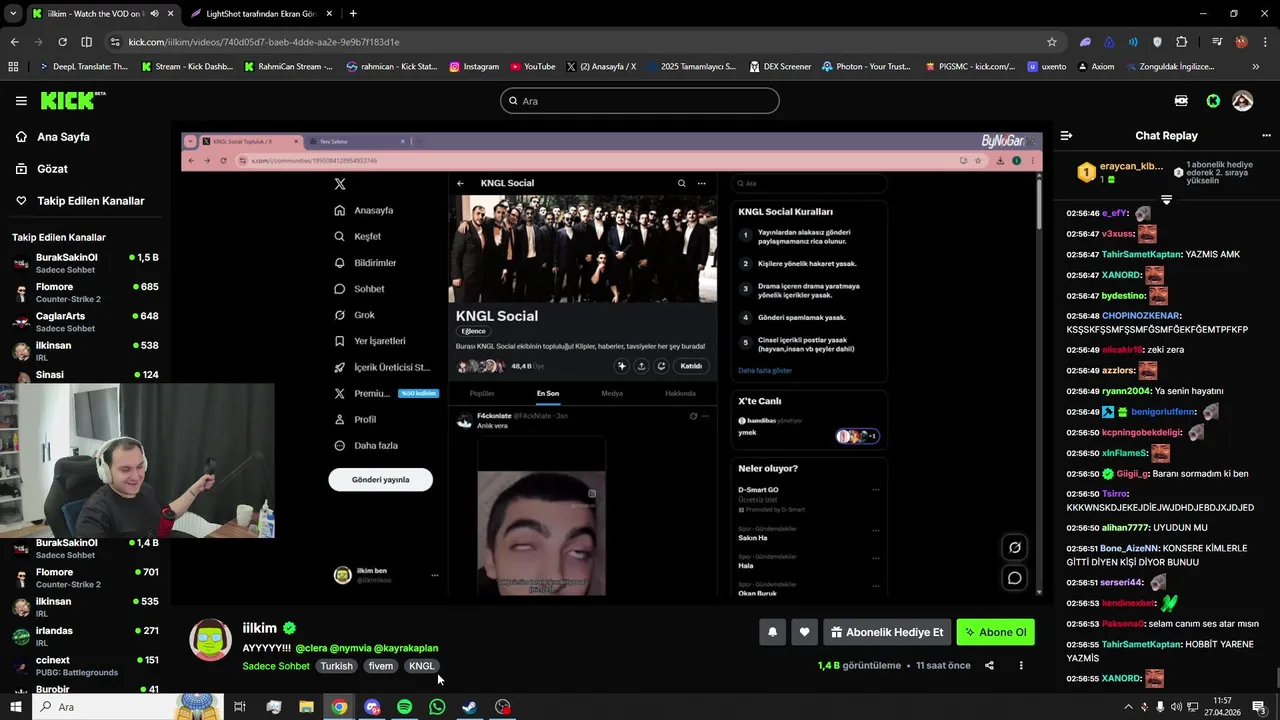
Task: Click the video rotate icon on the player
Action: point(1014,547)
